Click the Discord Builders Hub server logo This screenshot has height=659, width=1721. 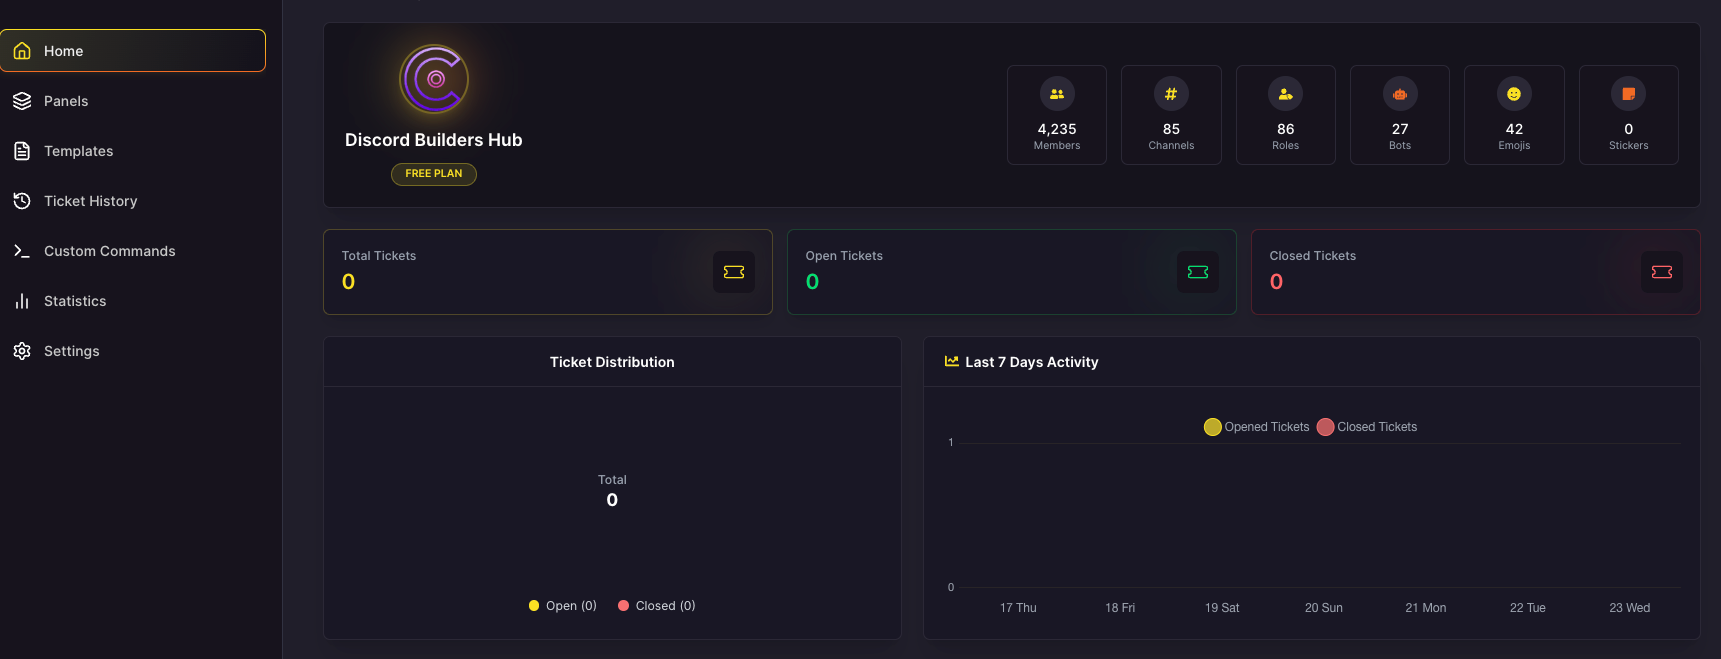pyautogui.click(x=434, y=79)
